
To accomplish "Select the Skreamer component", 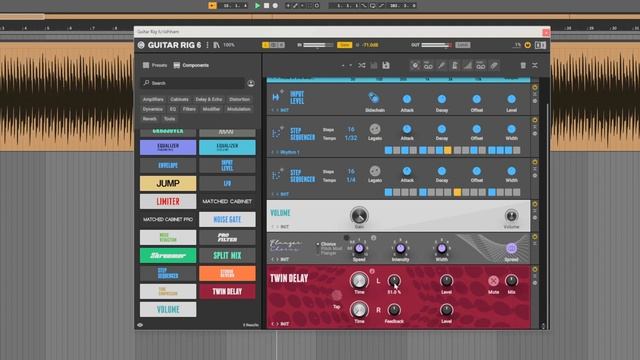I will [x=168, y=256].
